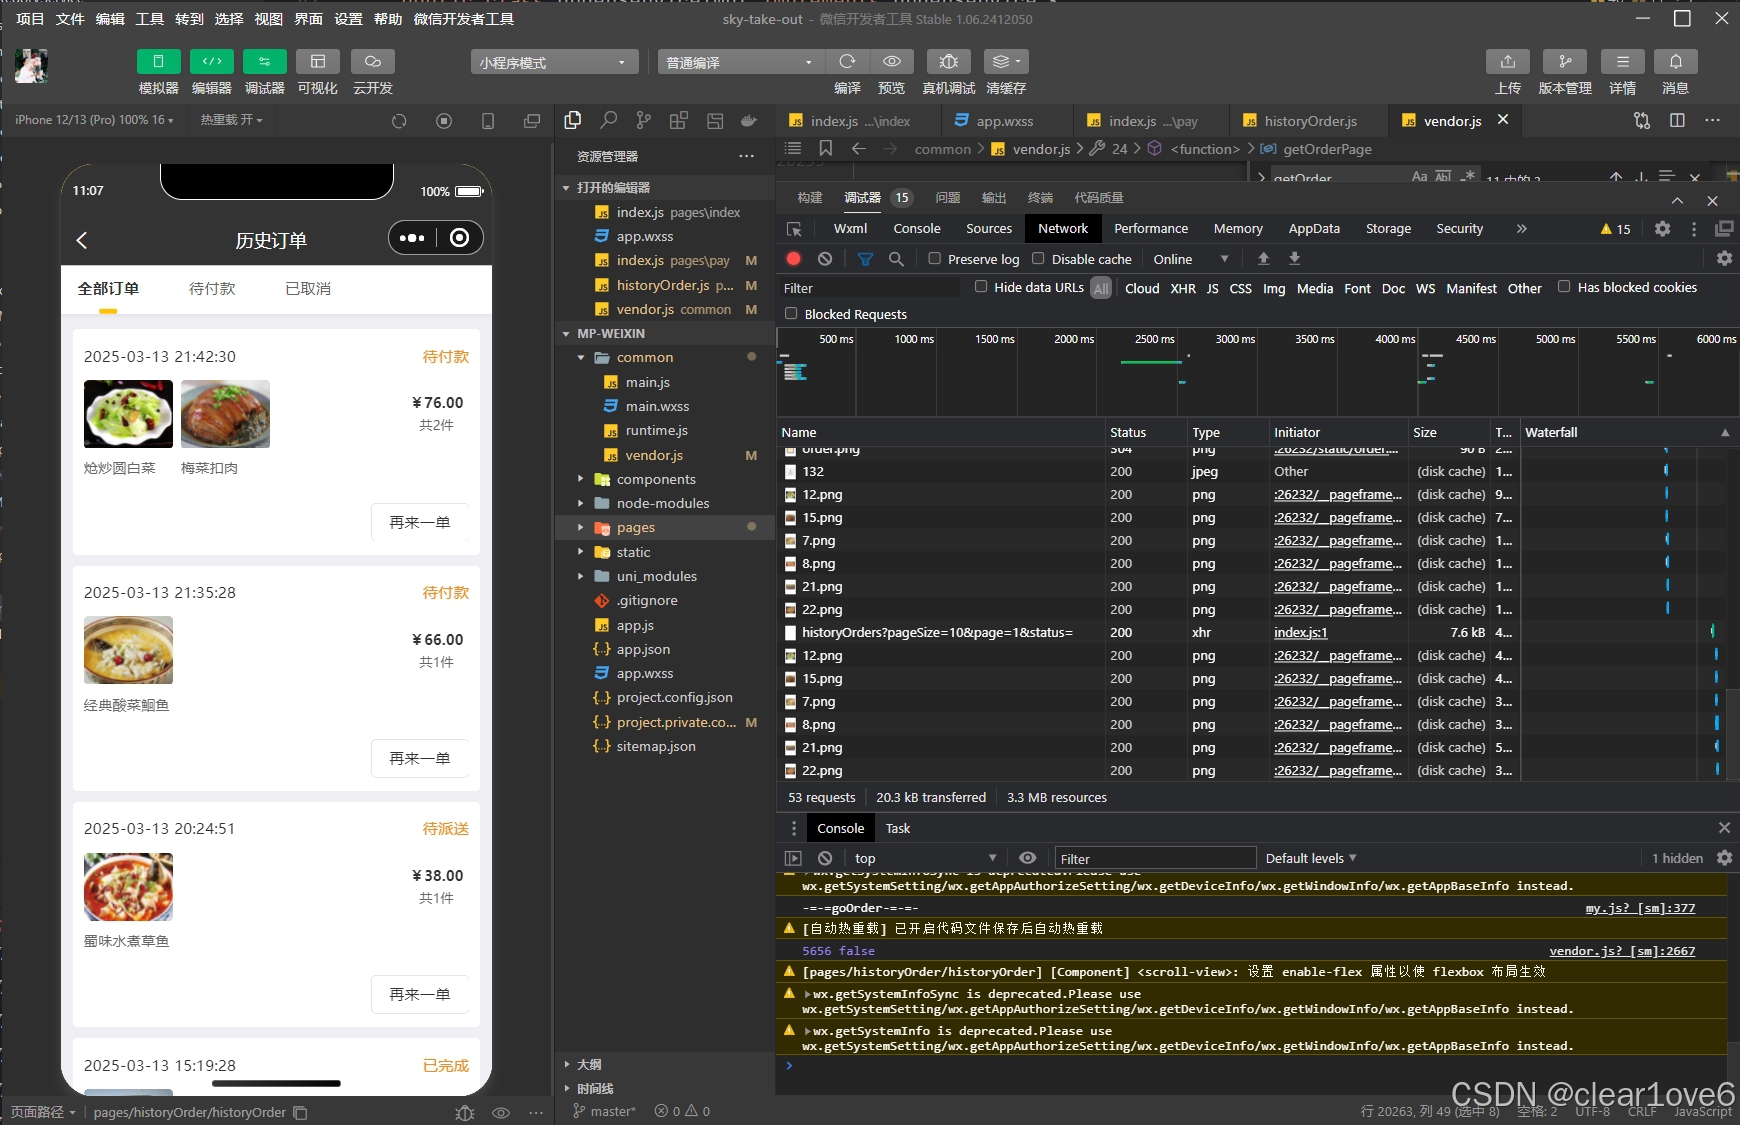Open the visualization (可视化) tool
Viewport: 1740px width, 1125px height.
(318, 62)
